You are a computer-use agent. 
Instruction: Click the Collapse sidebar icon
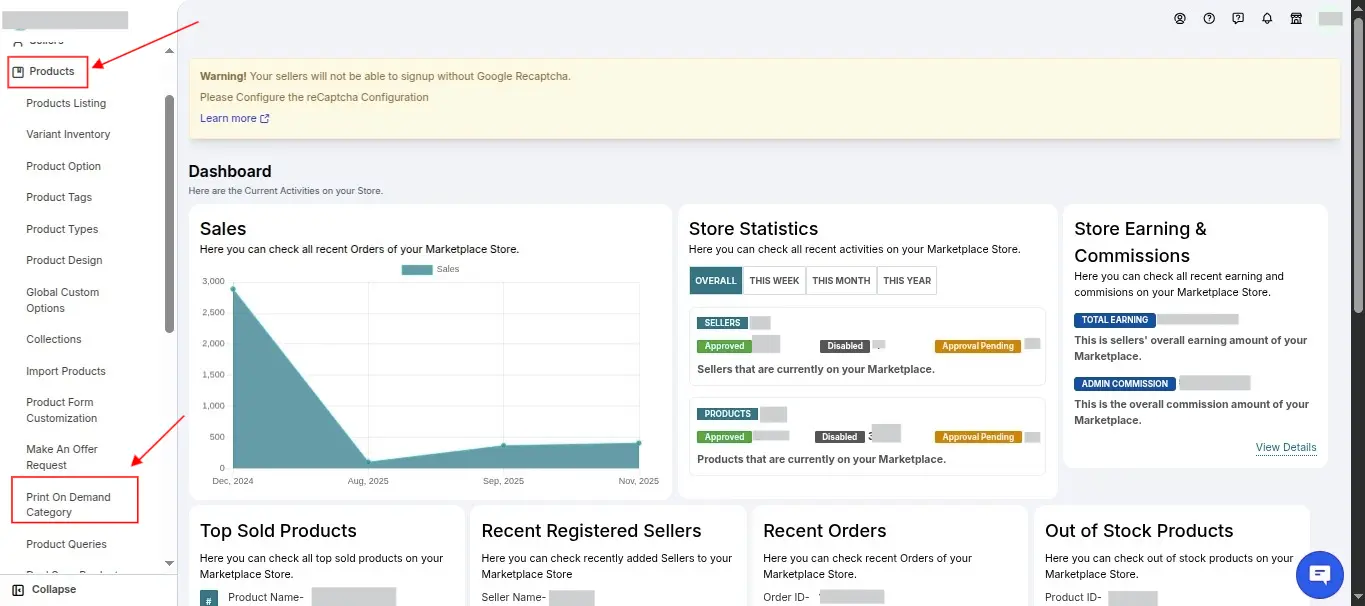[x=18, y=590]
